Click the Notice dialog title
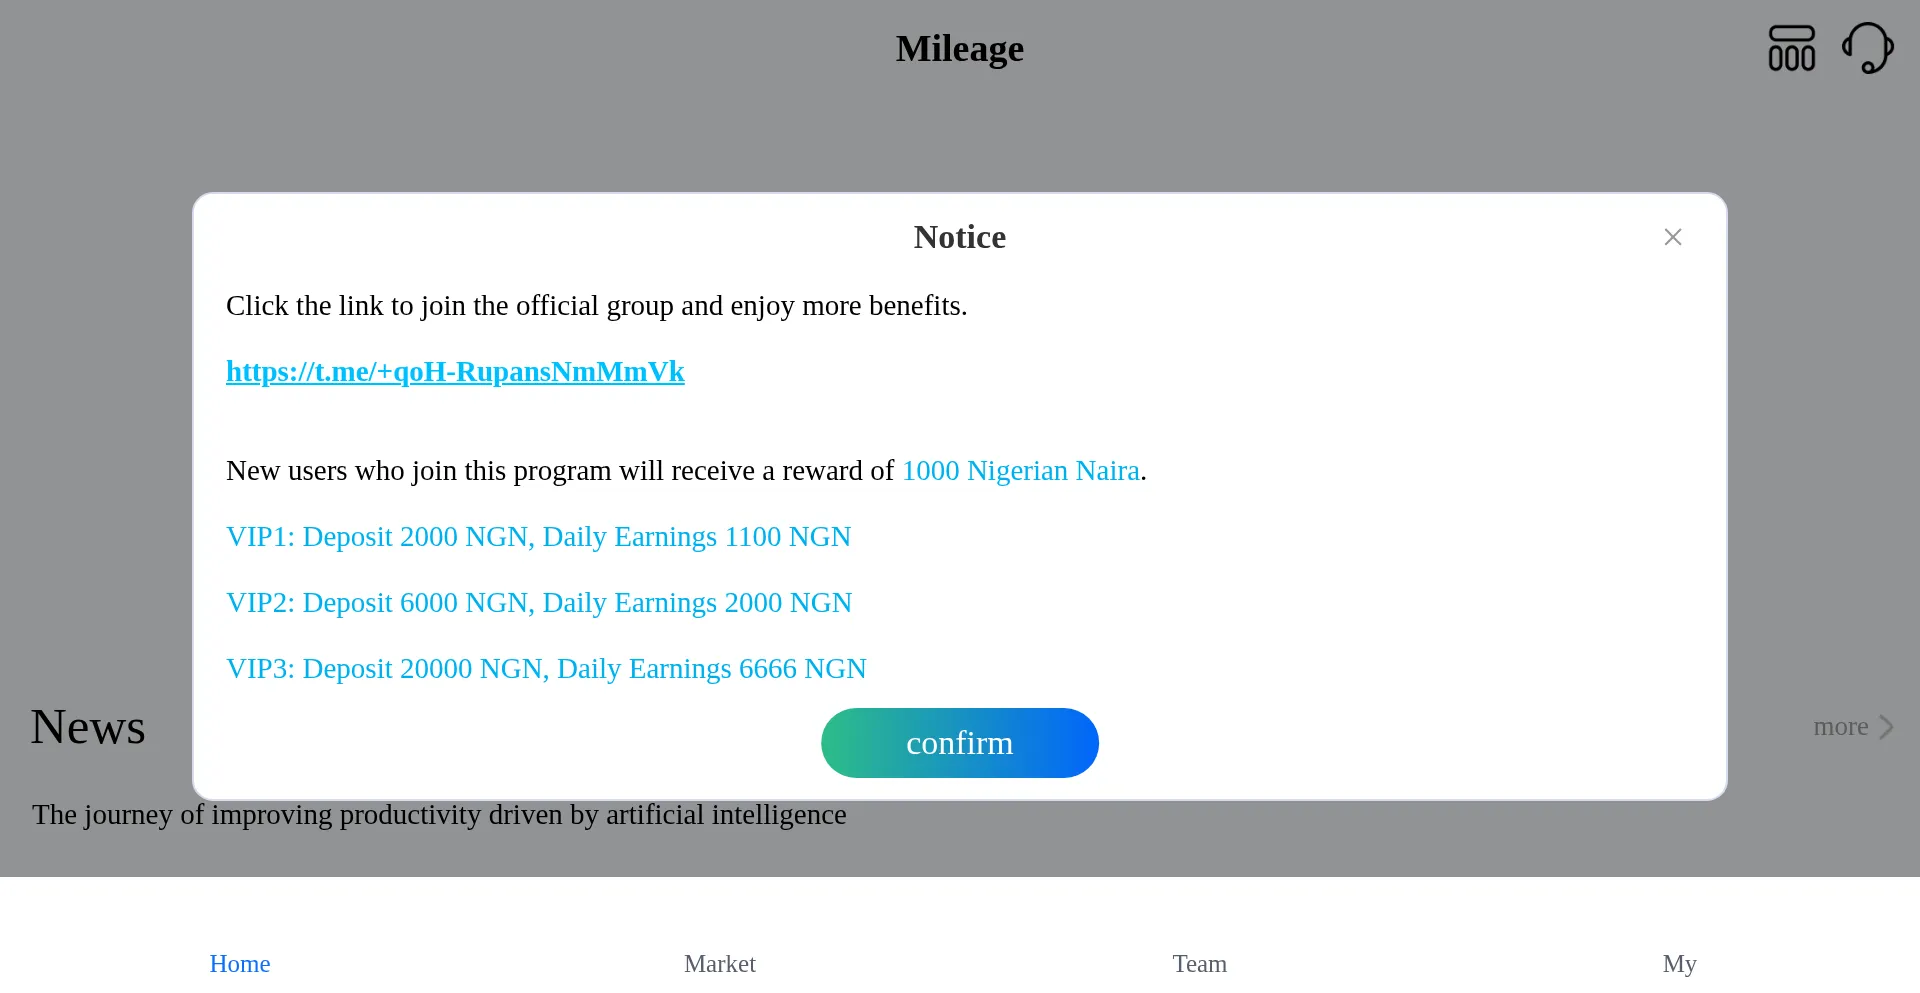The height and width of the screenshot is (993, 1920). (959, 237)
